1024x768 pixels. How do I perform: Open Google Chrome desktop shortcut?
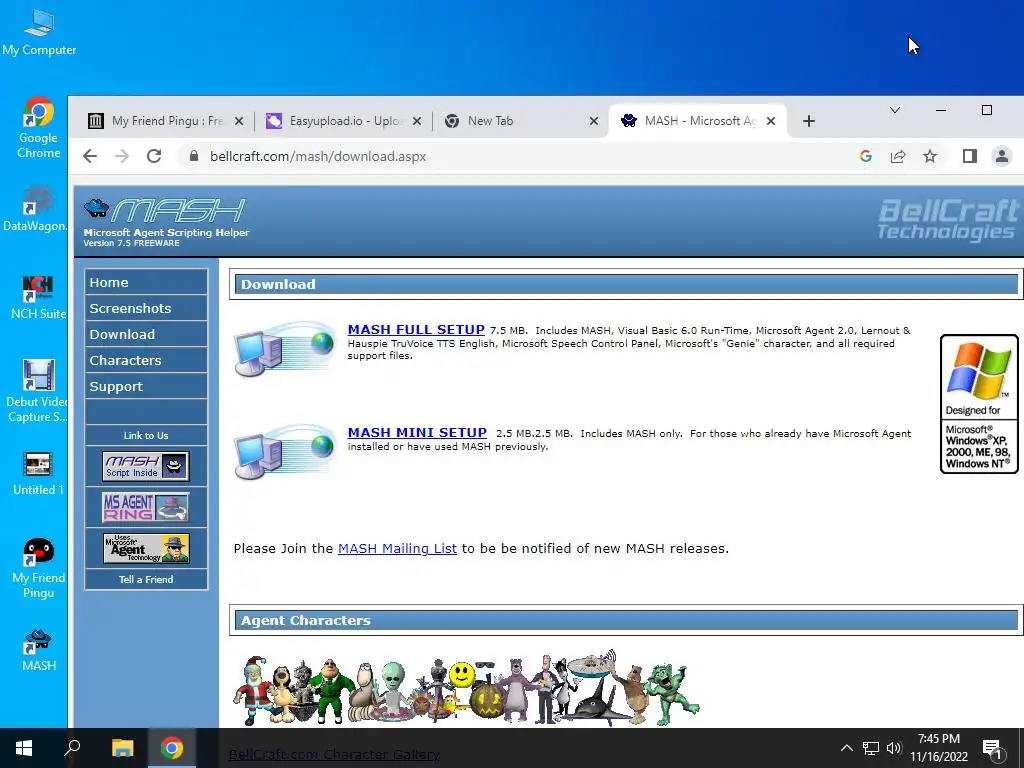coord(38,127)
